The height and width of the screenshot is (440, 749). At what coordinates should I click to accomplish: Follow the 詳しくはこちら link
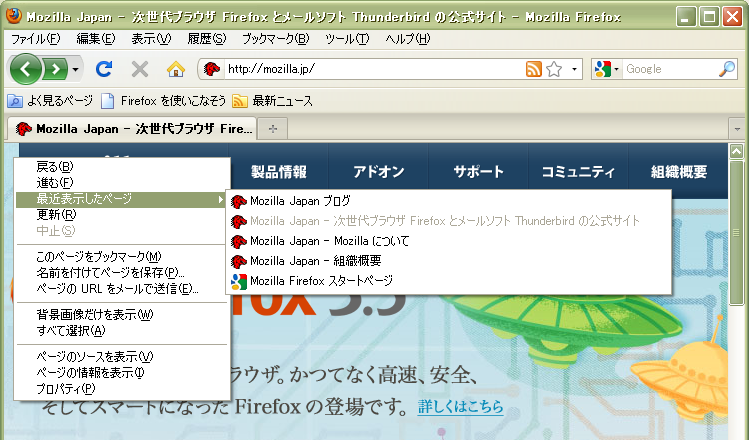click(x=460, y=407)
